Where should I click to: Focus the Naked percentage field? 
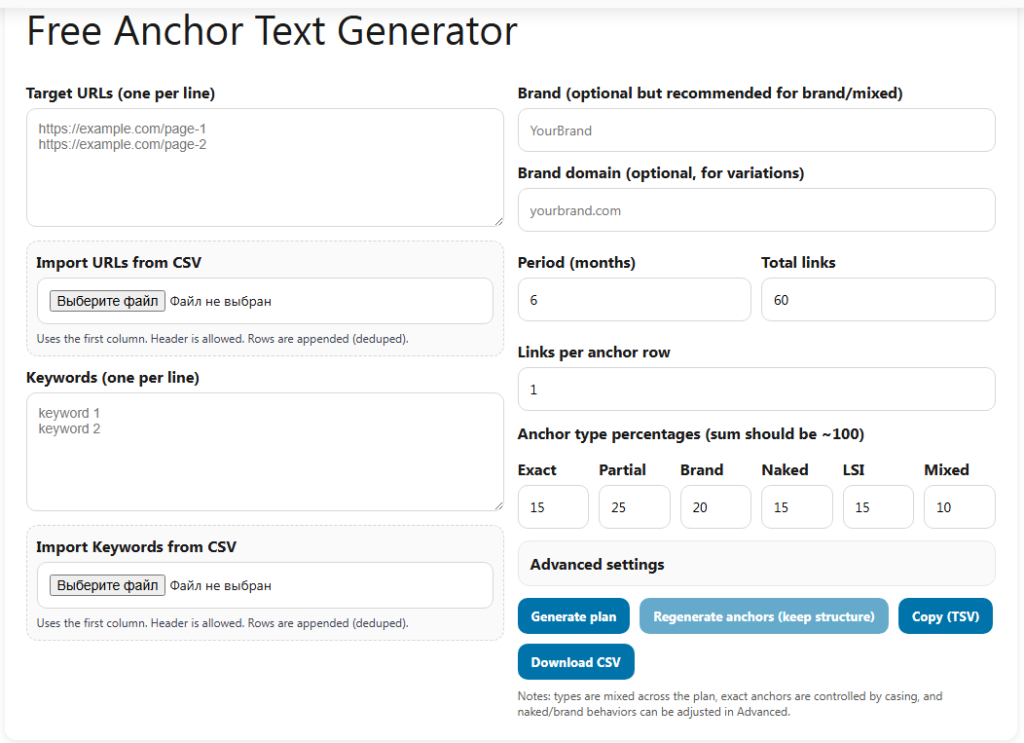coord(796,507)
